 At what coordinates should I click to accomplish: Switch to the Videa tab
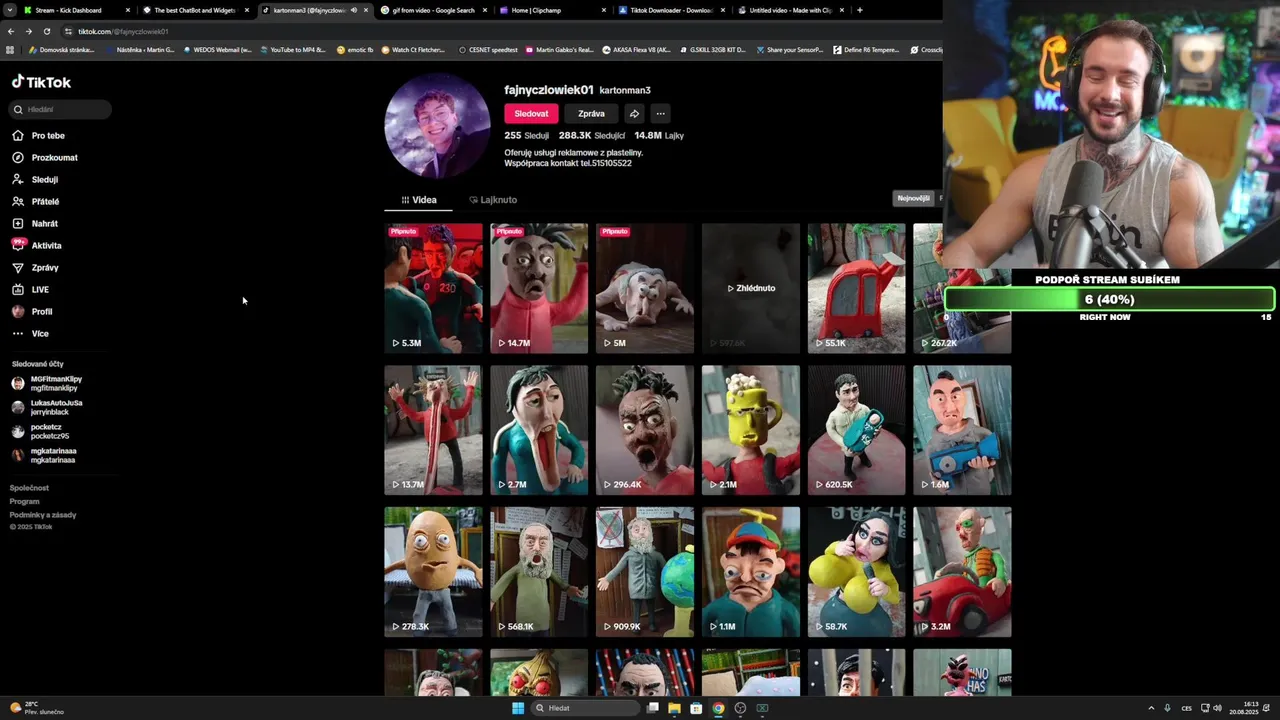(419, 200)
